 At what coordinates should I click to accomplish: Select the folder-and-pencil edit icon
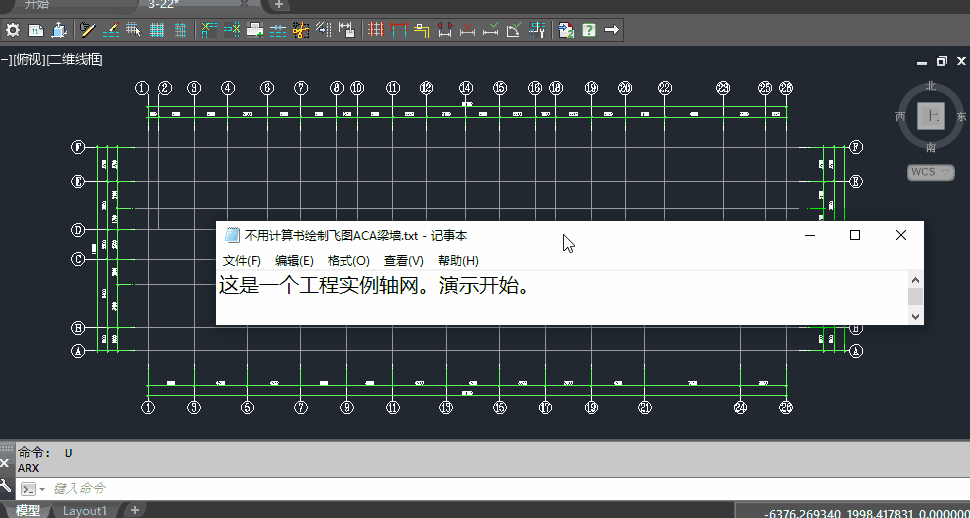click(x=88, y=30)
